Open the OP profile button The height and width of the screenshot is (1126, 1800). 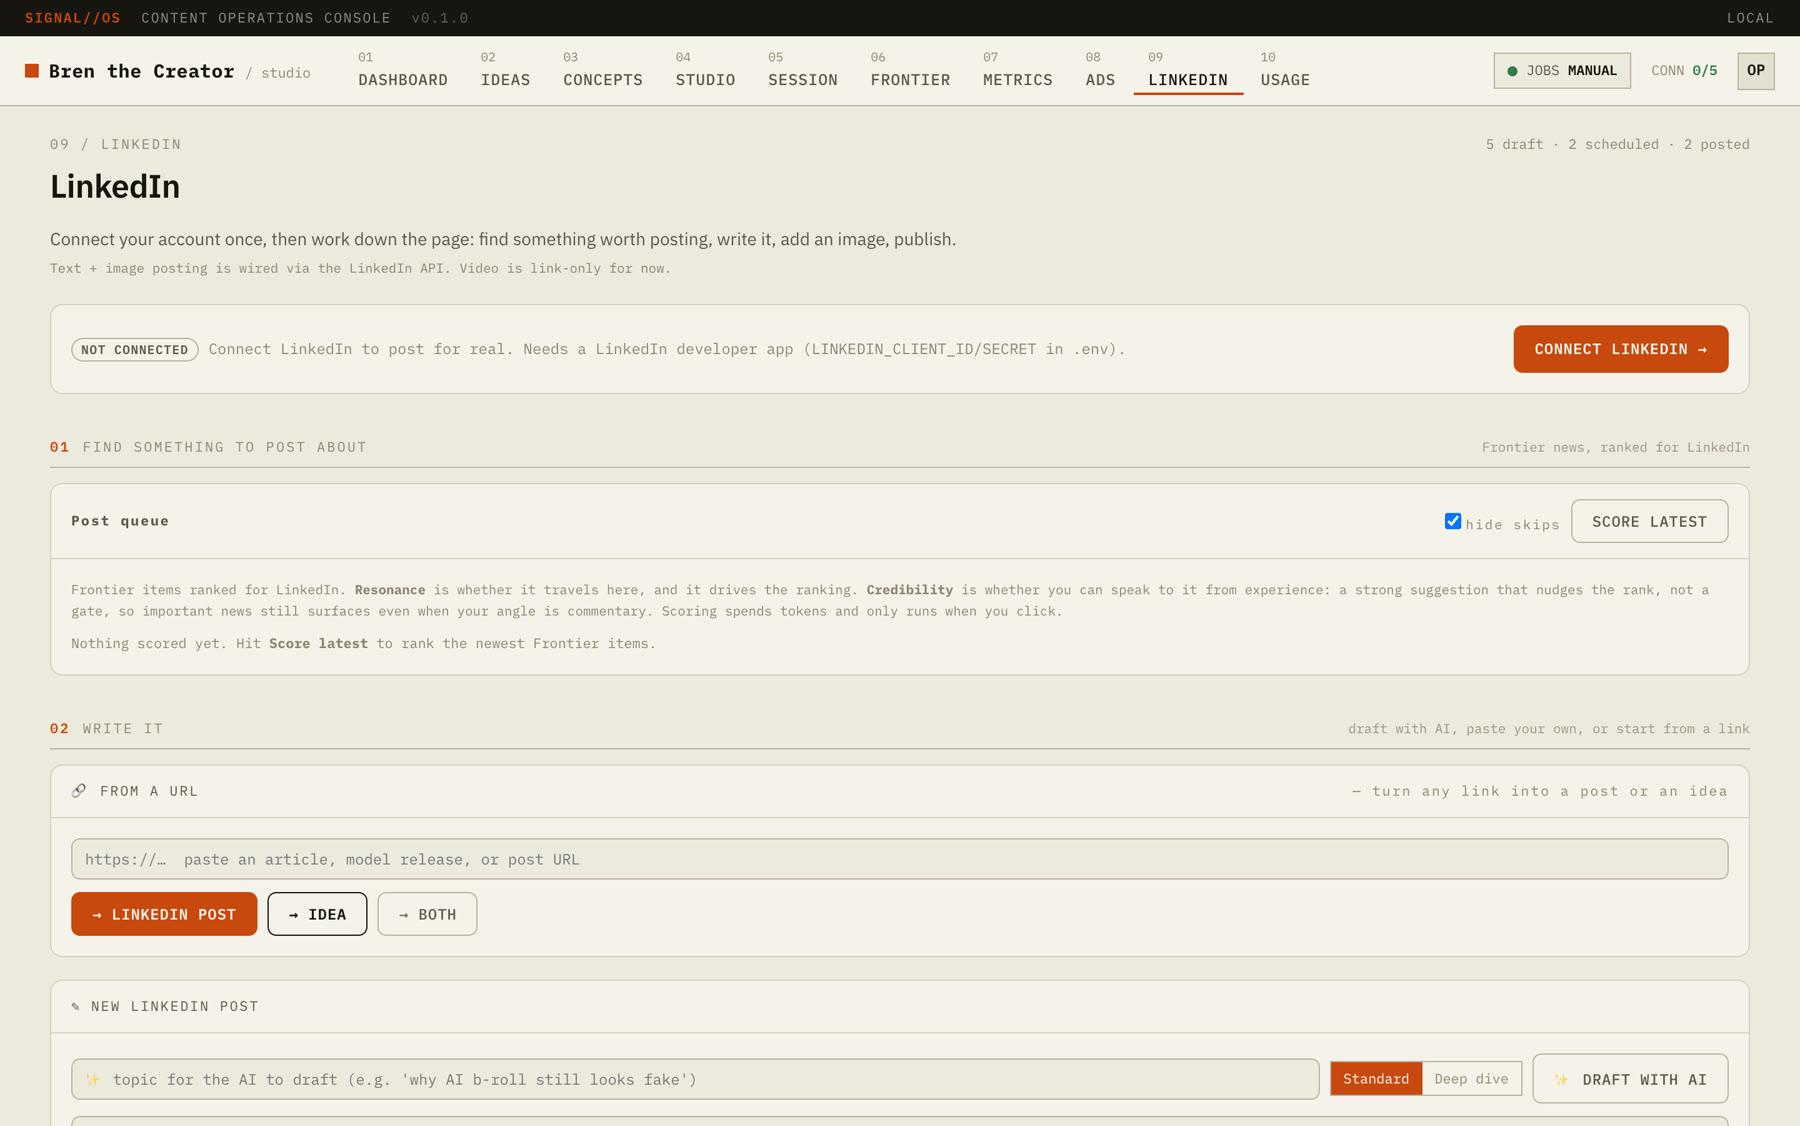(x=1755, y=71)
